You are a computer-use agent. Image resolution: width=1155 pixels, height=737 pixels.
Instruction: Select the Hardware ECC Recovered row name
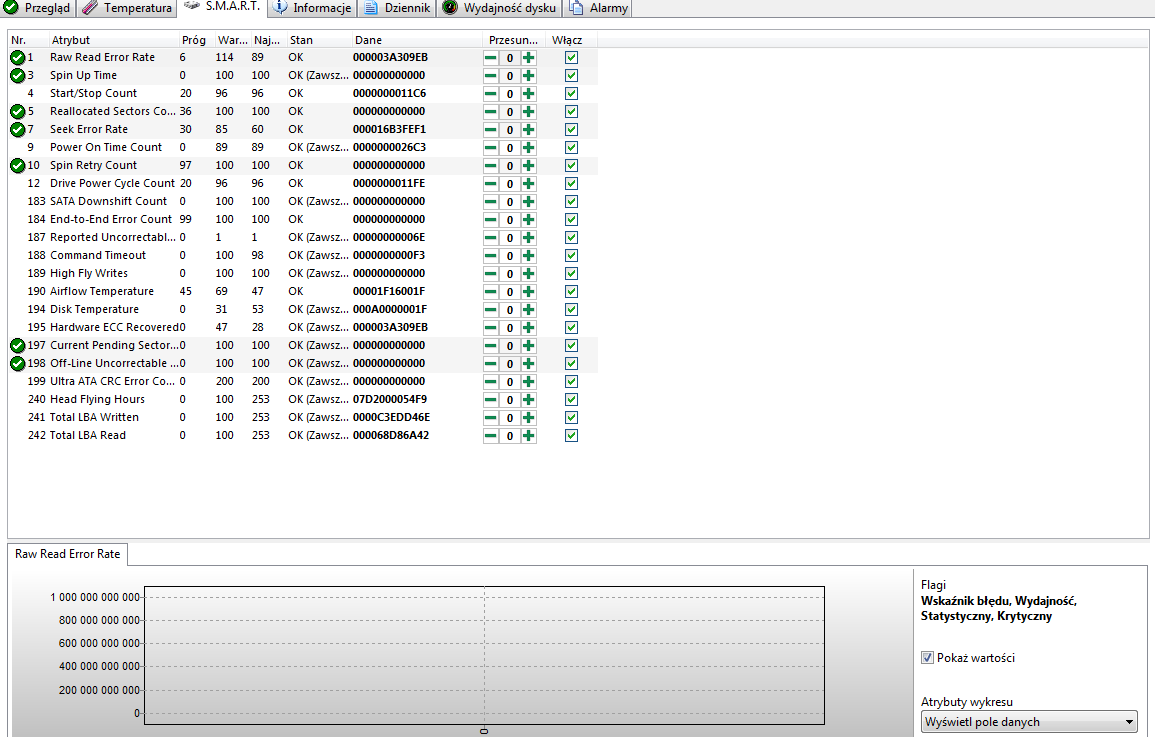114,327
